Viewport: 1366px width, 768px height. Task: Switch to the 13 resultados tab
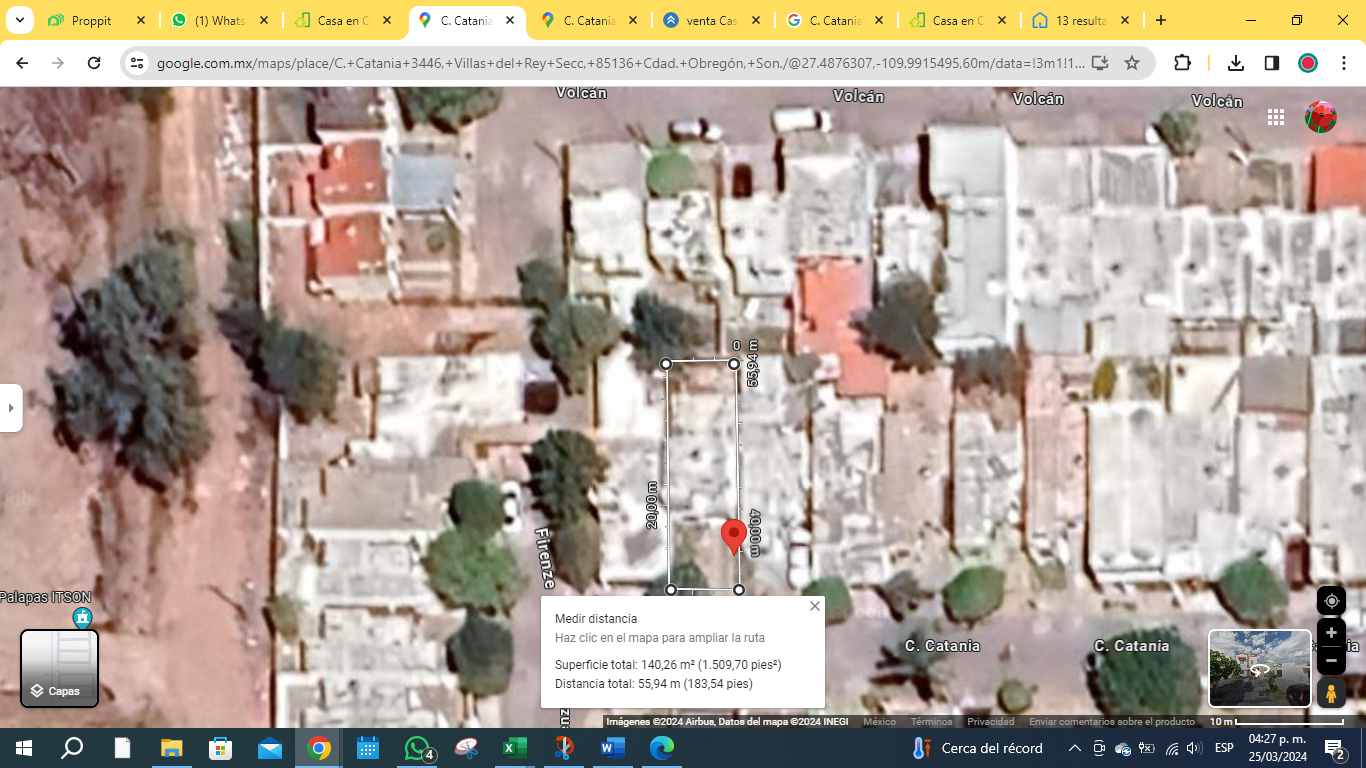[x=1081, y=20]
